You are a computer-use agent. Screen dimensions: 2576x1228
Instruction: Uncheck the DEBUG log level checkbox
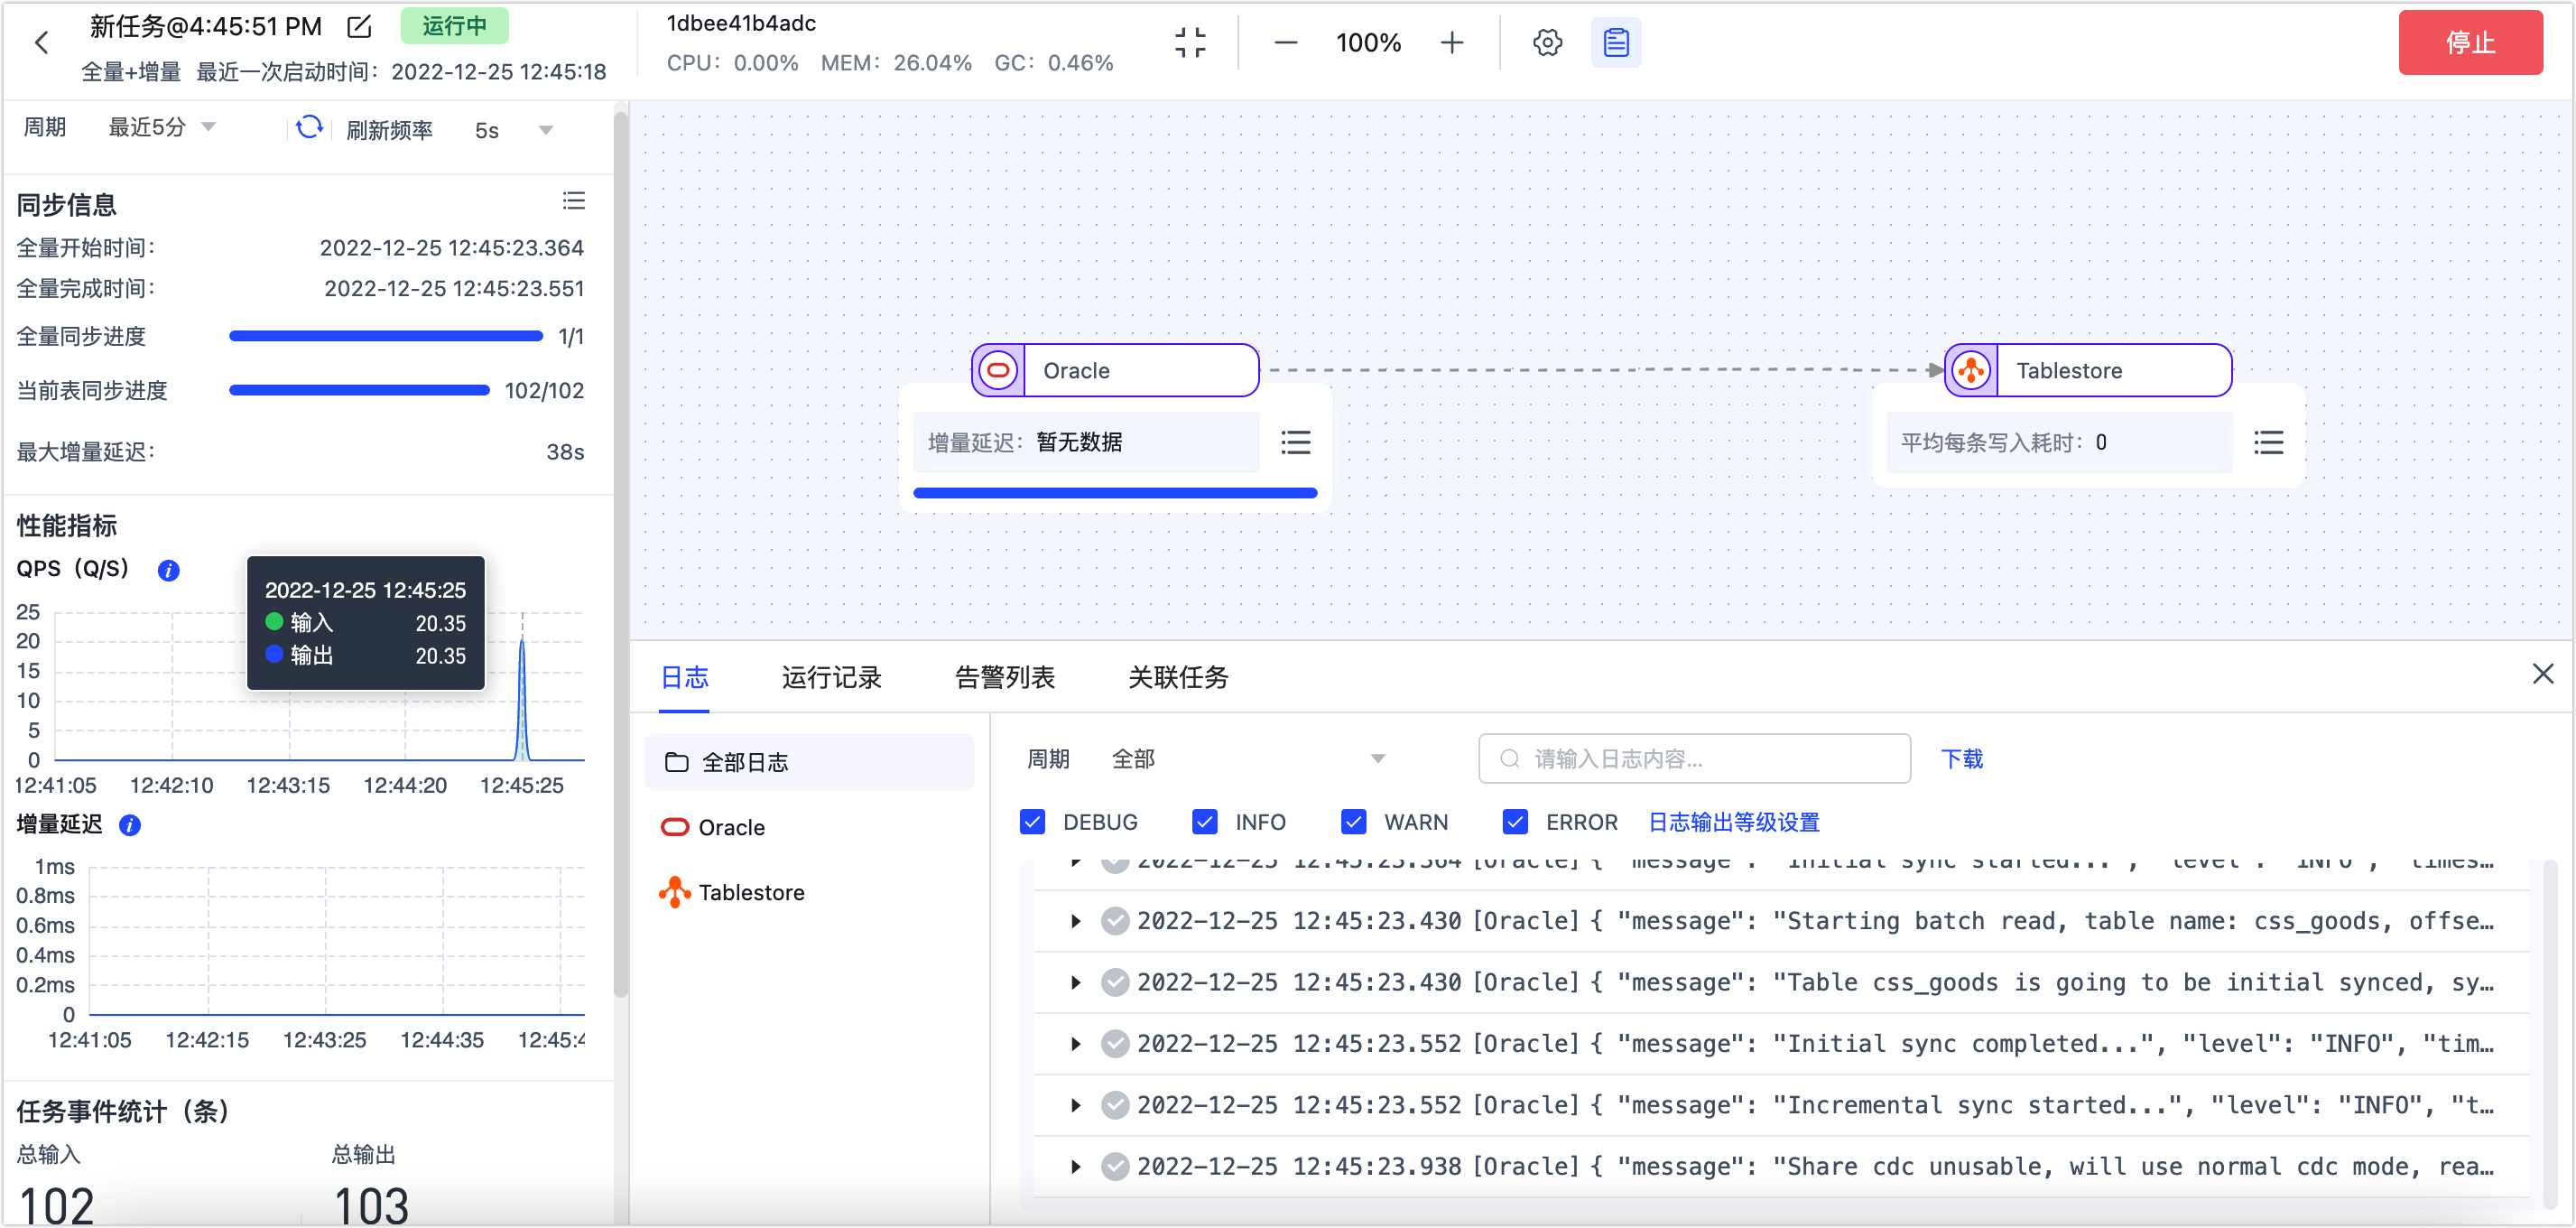coord(1033,821)
